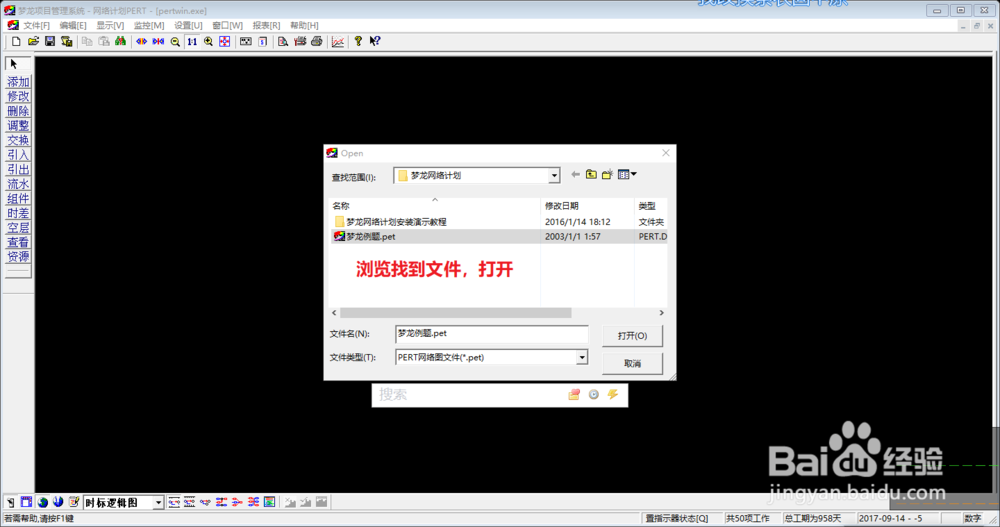Click the Open folder icon in the toolbar
This screenshot has width=1000, height=527.
point(33,41)
